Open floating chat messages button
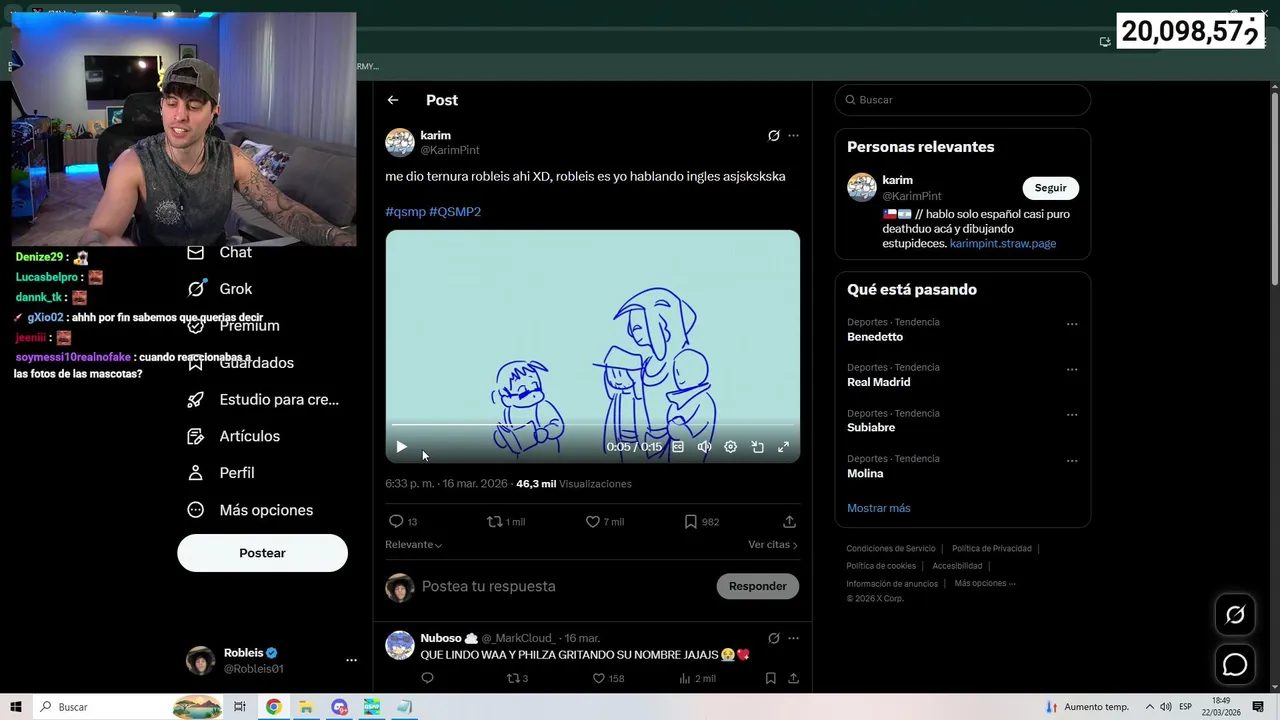Screen dimensions: 1280x720 (1235, 665)
